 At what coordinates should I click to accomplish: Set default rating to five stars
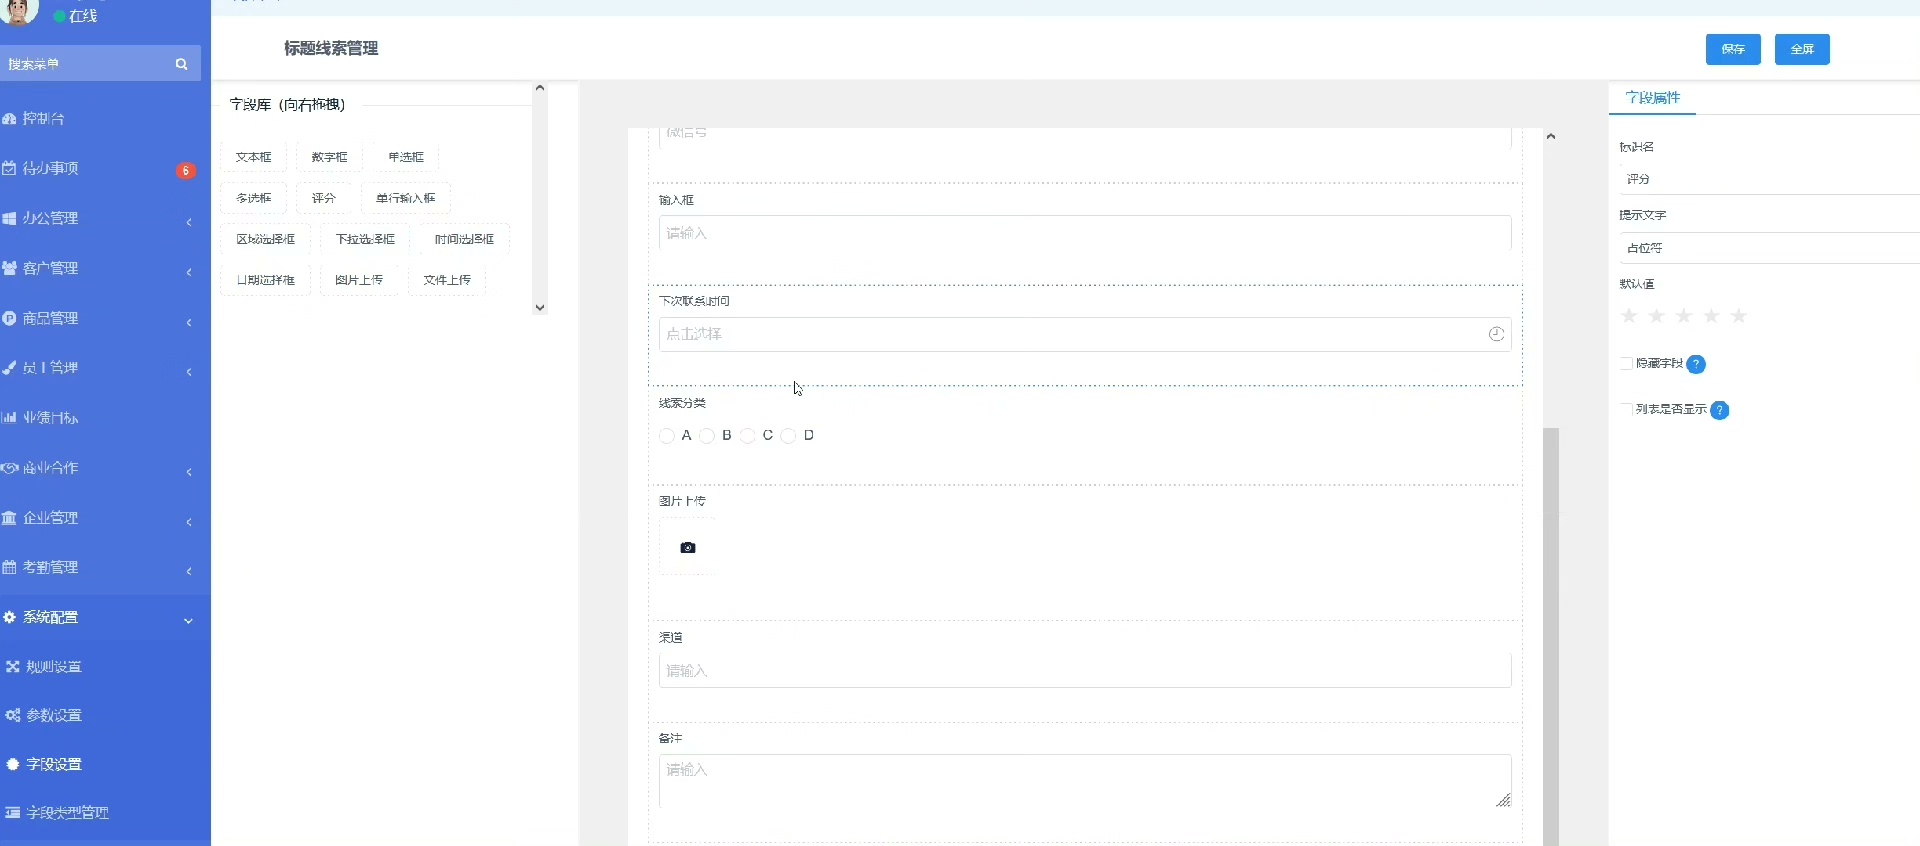click(1739, 316)
